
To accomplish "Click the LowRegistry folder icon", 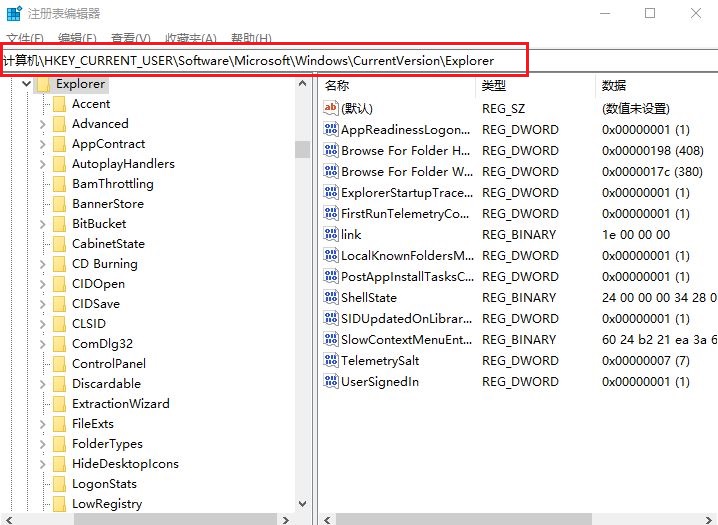I will tap(60, 503).
